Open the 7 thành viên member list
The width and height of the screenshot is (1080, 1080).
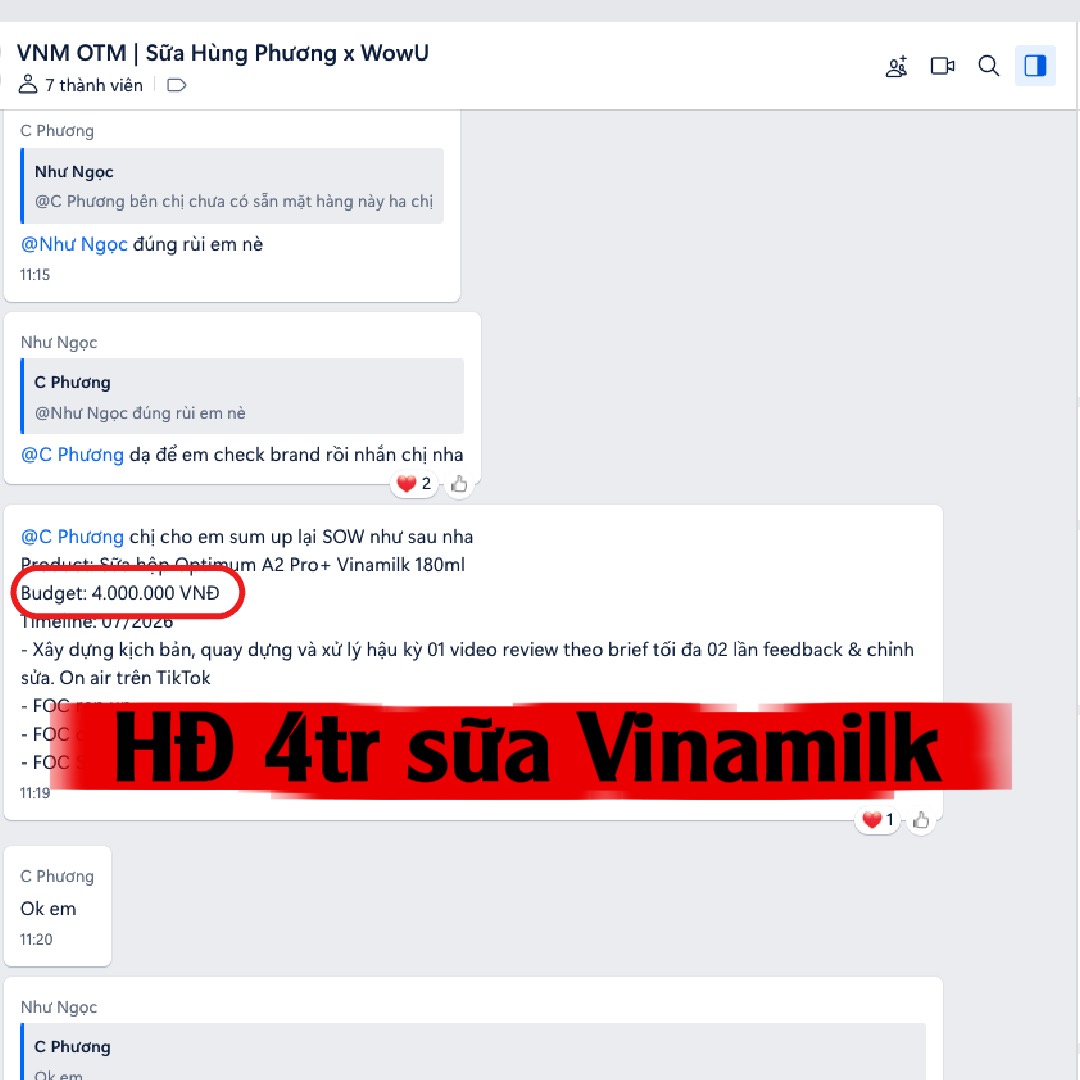(x=81, y=85)
